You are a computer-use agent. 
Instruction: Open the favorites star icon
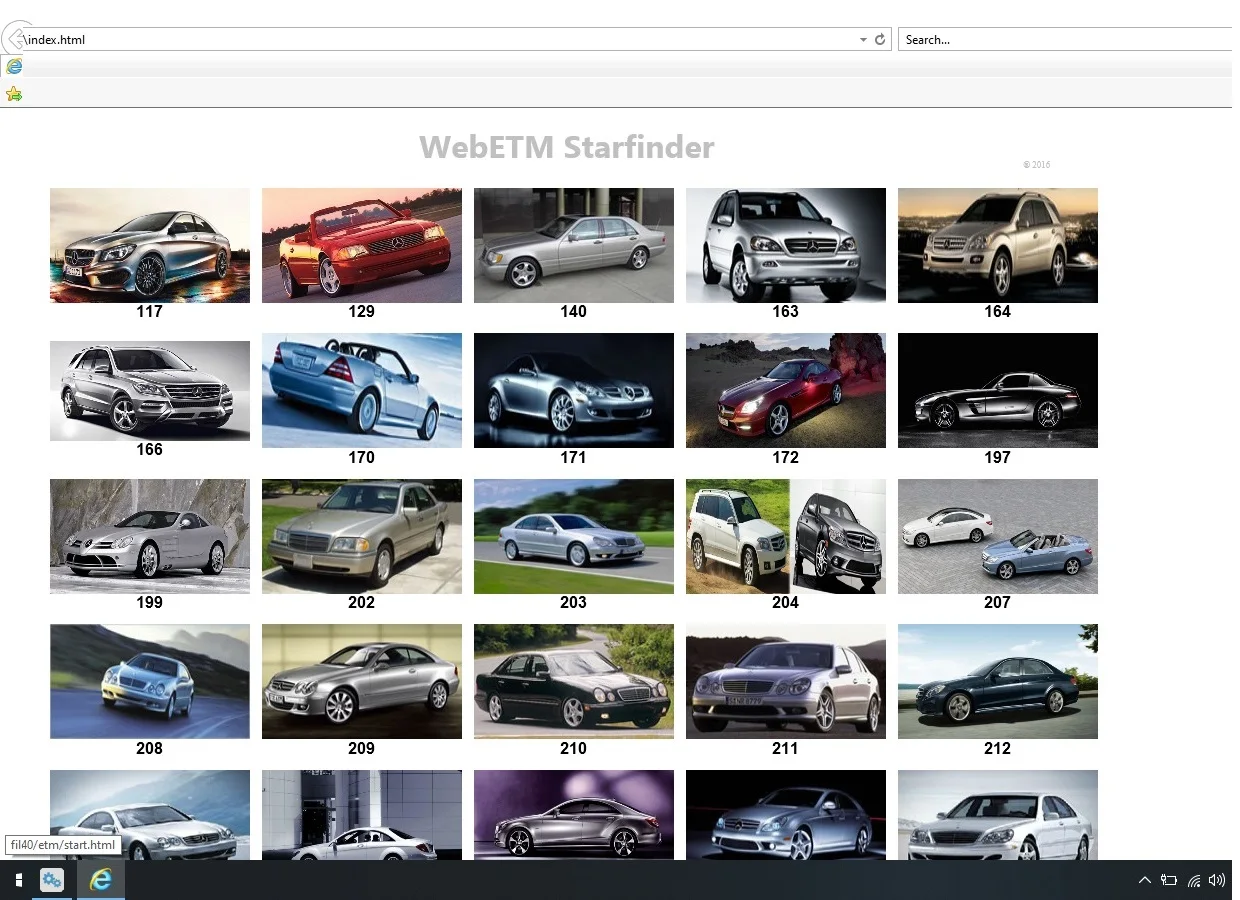click(14, 94)
